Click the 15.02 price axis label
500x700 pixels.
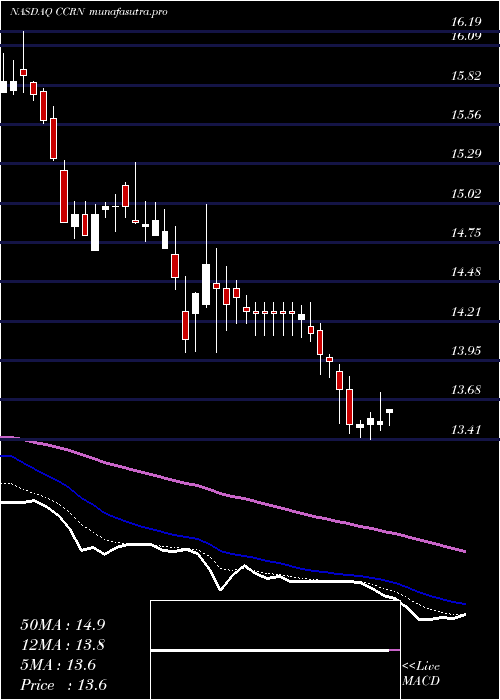(466, 193)
